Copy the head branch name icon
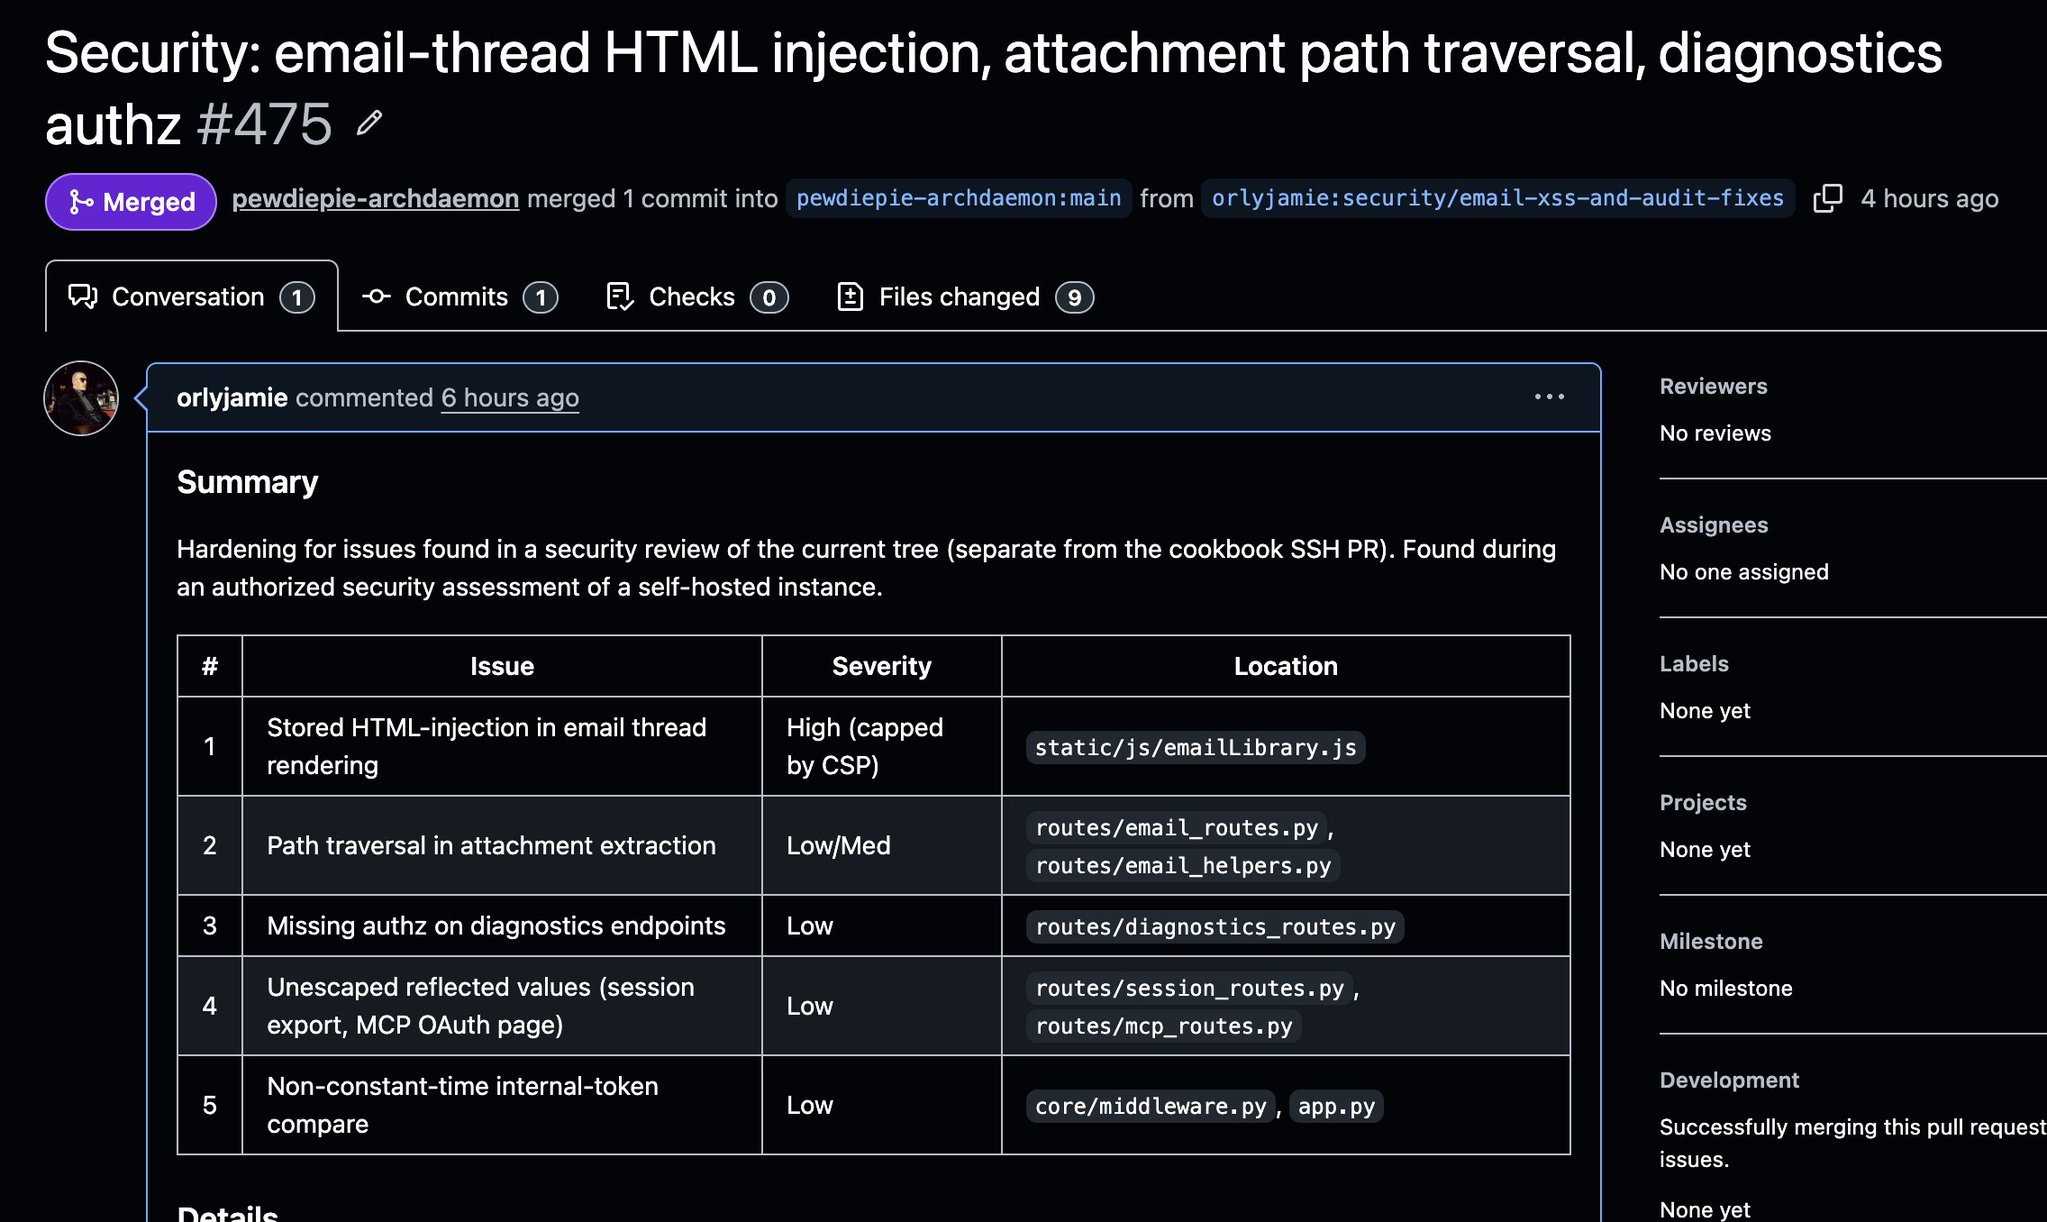 1827,198
